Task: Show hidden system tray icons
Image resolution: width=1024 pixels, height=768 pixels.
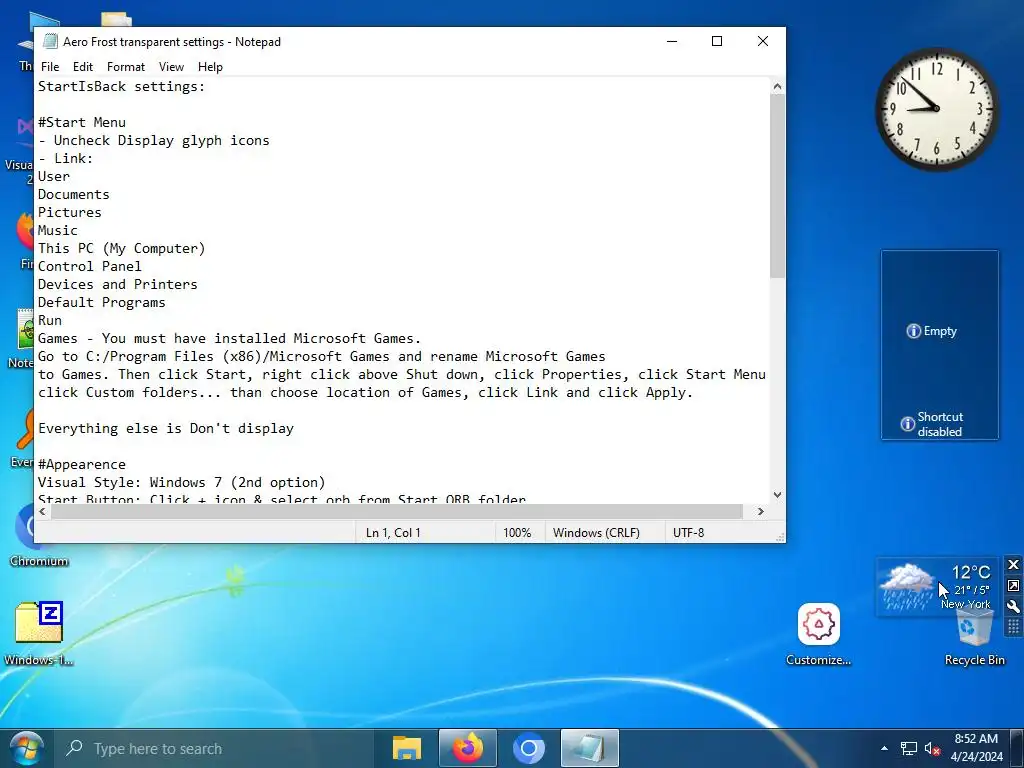Action: pyautogui.click(x=884, y=748)
